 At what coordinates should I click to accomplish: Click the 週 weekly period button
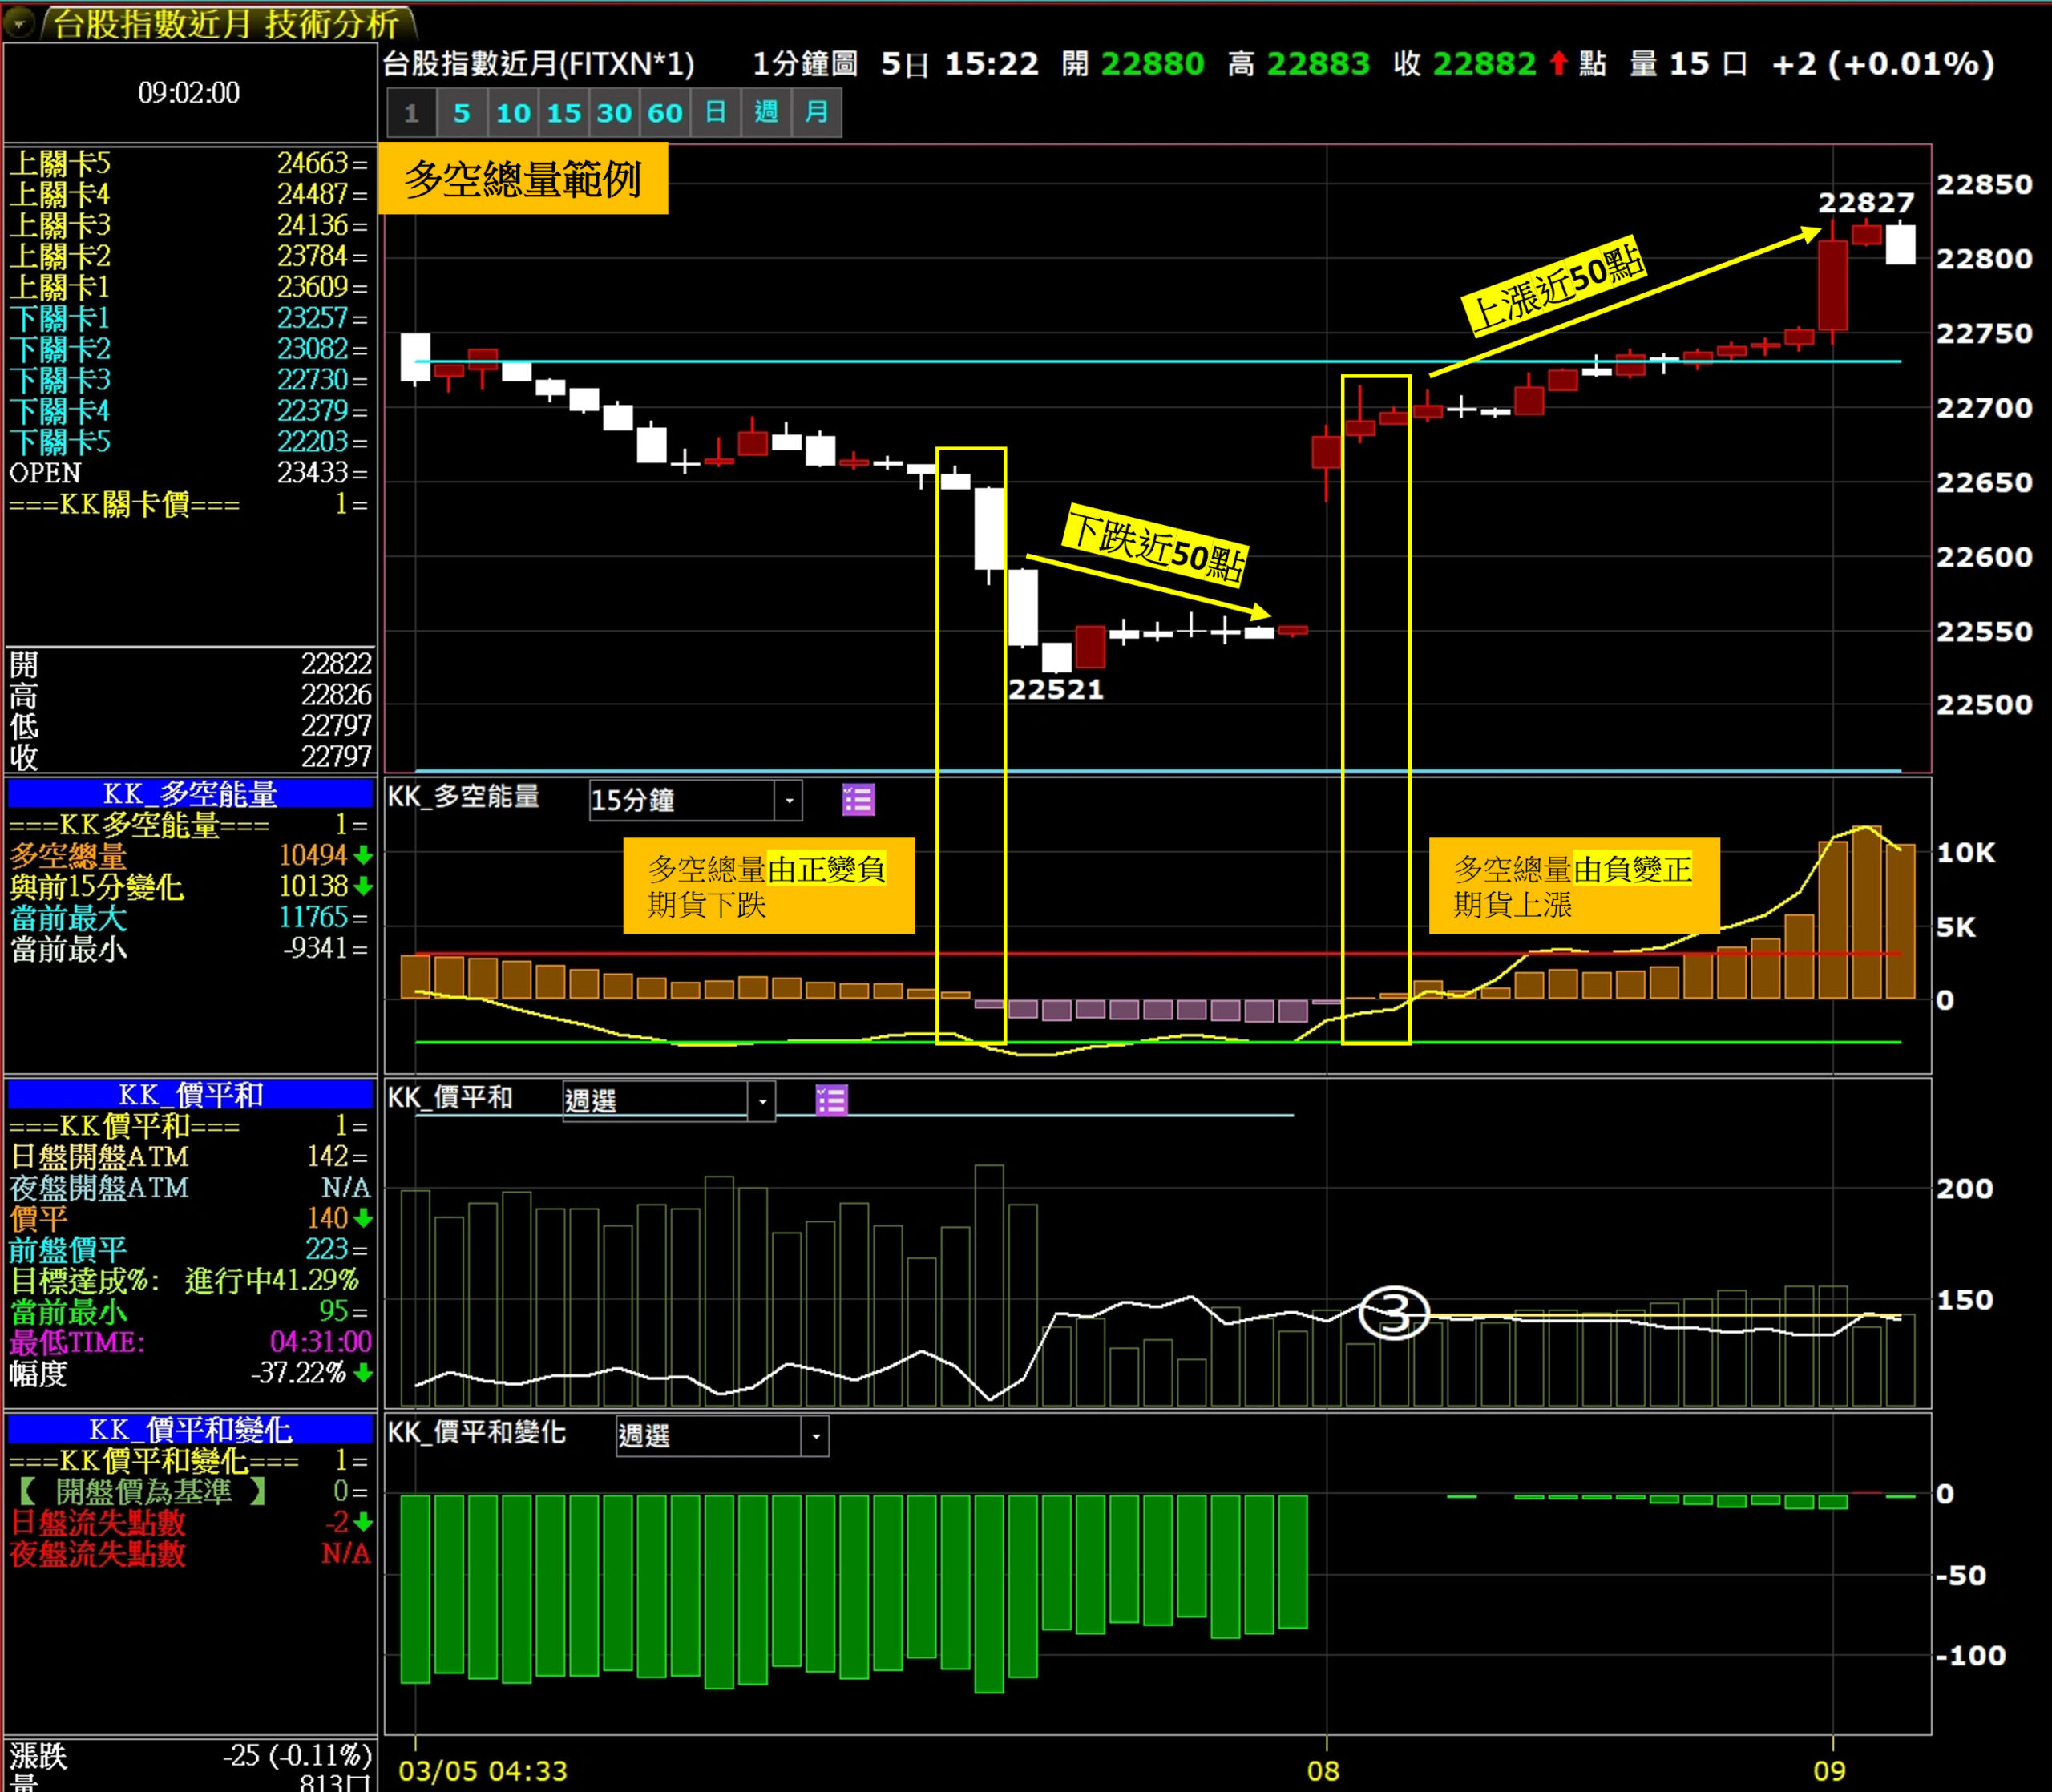coord(766,113)
